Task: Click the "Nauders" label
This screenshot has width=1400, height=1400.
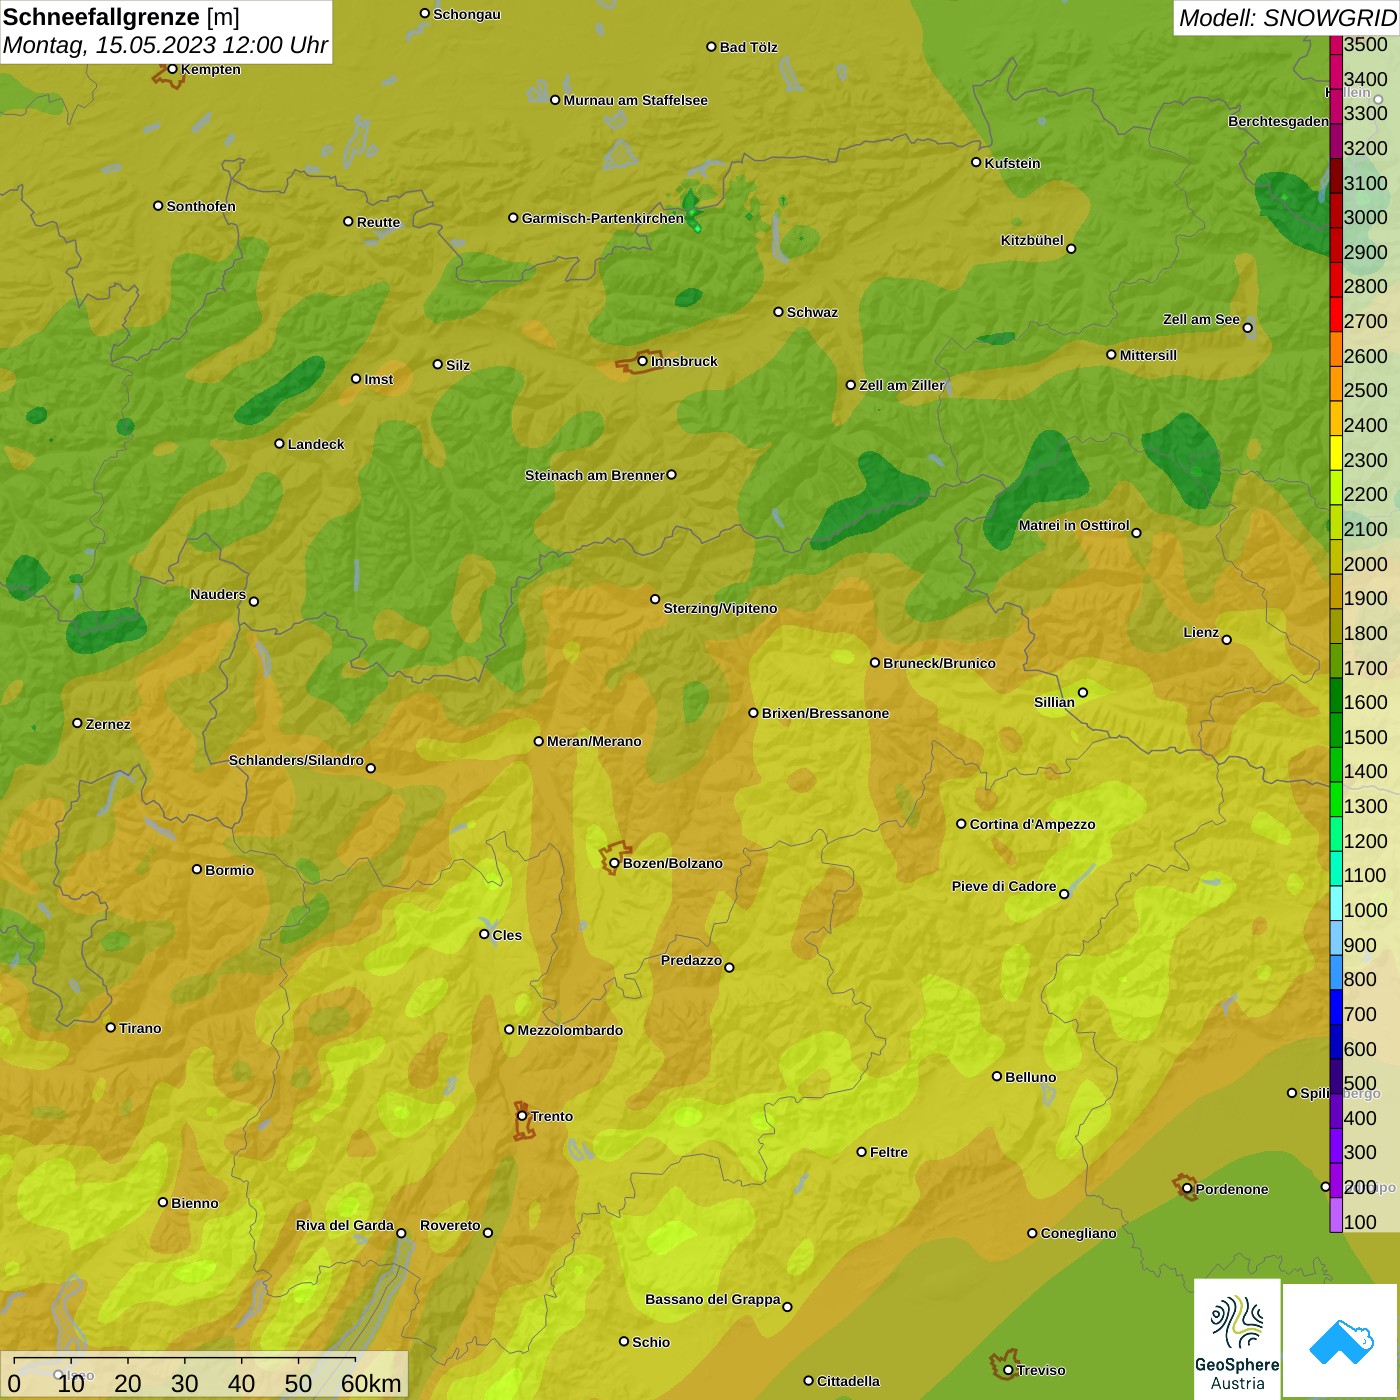Action: 218,594
